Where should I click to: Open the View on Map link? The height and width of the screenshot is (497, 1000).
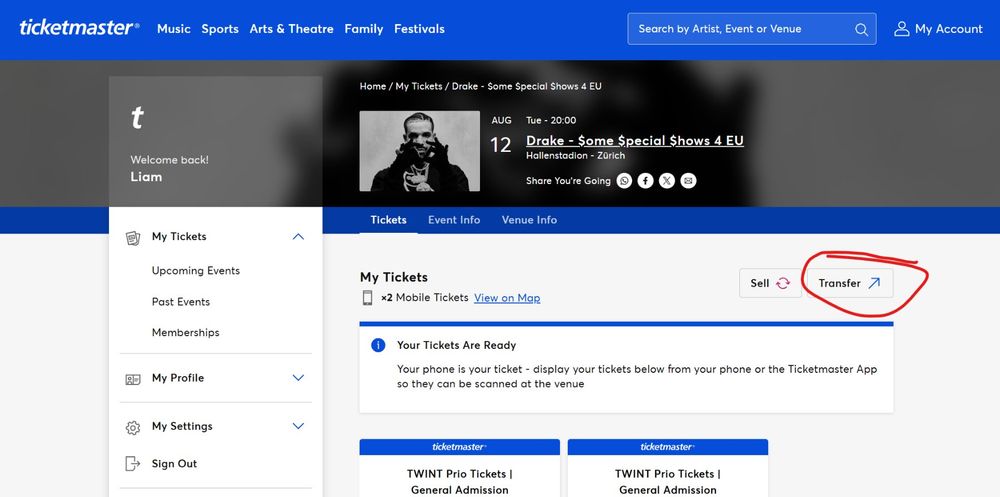(507, 298)
